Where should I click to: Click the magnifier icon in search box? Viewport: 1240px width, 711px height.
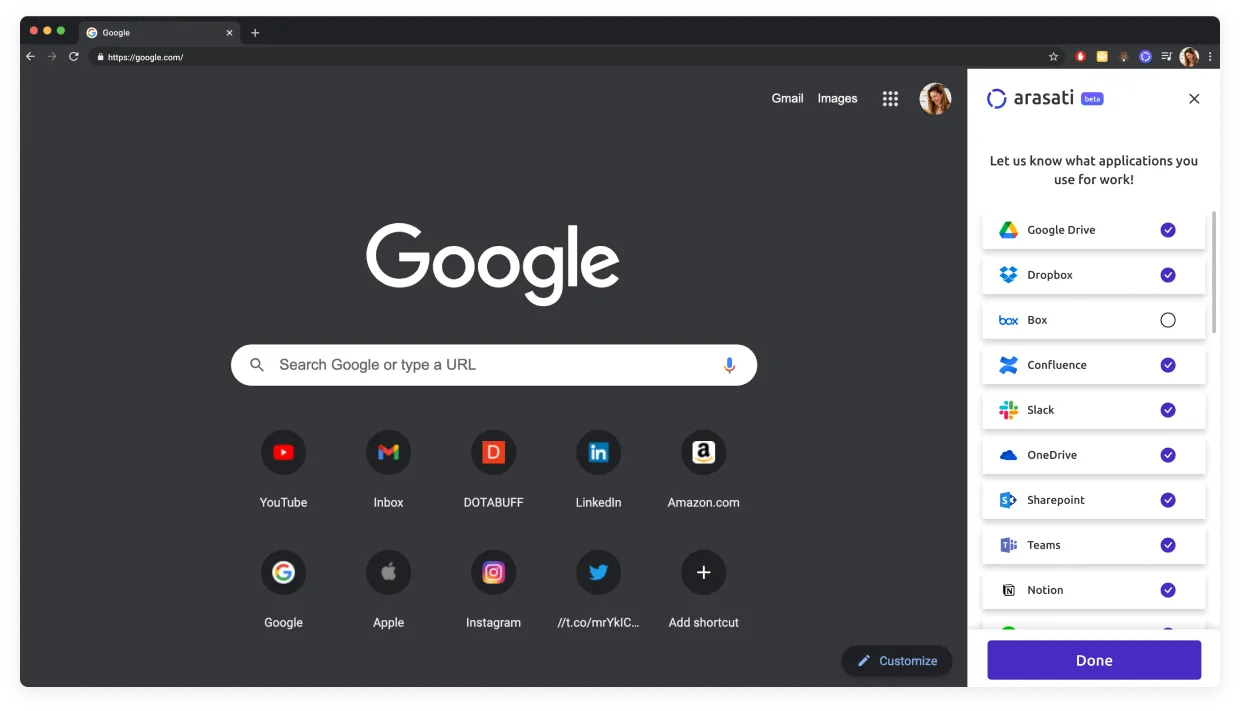pos(257,365)
